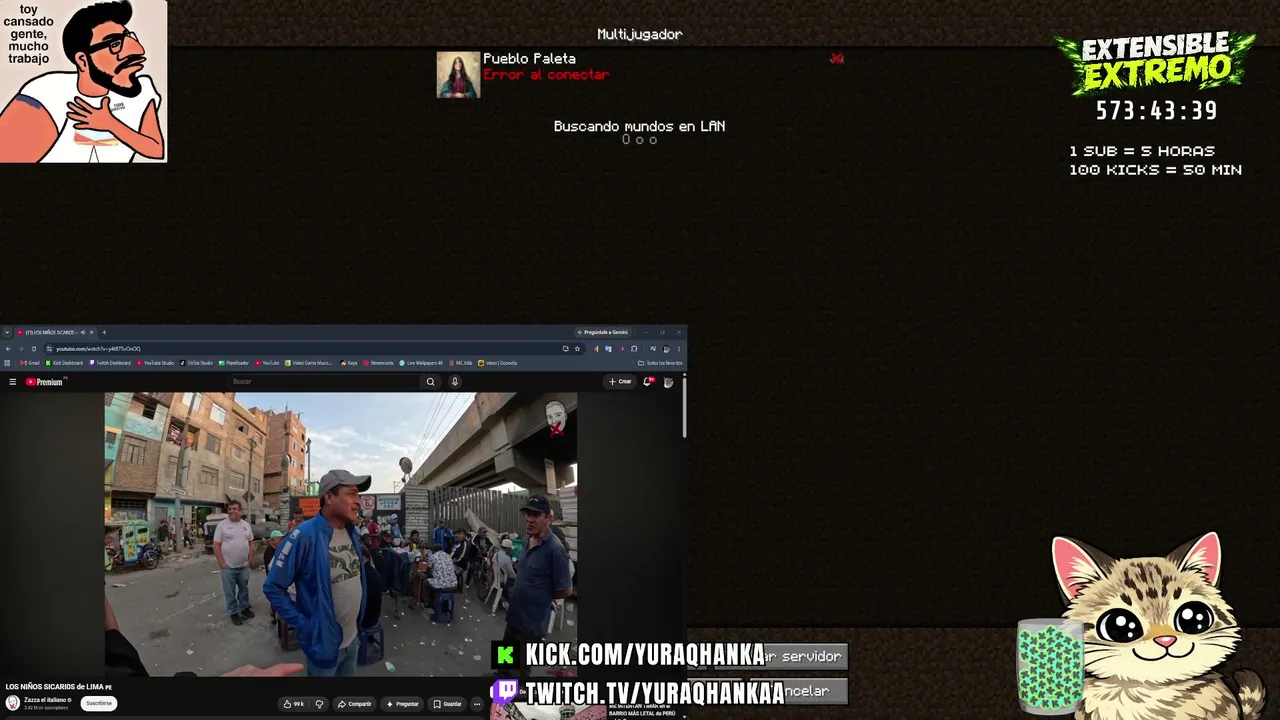The height and width of the screenshot is (720, 1280).
Task: Open the Chrome three-dot menu
Action: coord(679,349)
